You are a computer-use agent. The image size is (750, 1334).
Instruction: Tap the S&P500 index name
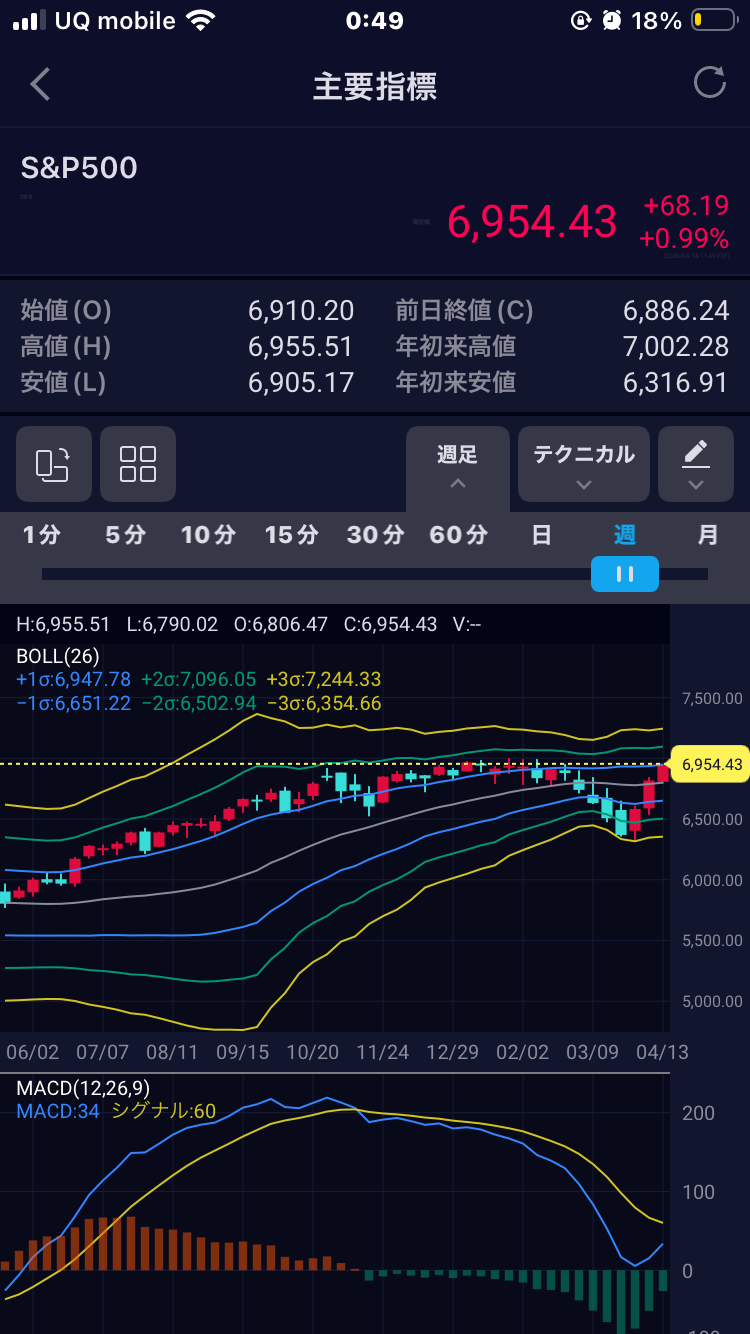point(79,168)
